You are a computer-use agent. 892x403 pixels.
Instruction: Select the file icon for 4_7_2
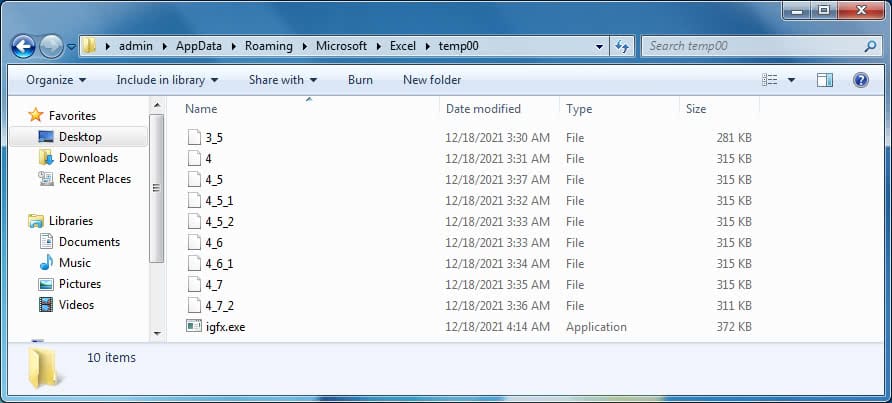point(194,306)
